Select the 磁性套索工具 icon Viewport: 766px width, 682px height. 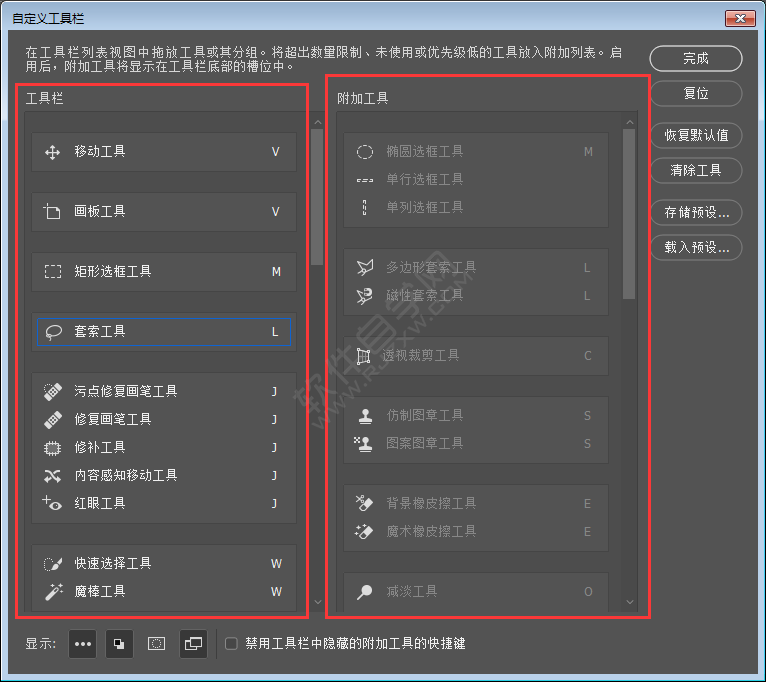364,296
